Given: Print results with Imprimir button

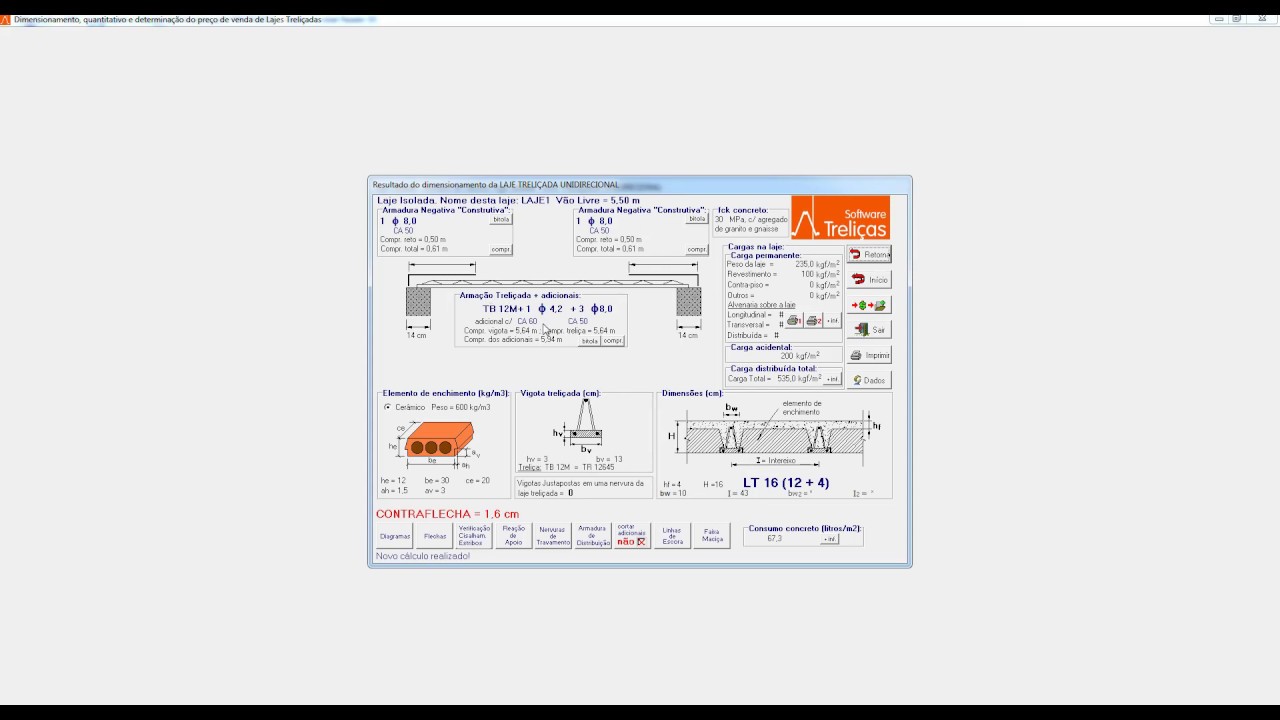Looking at the screenshot, I should [x=869, y=355].
